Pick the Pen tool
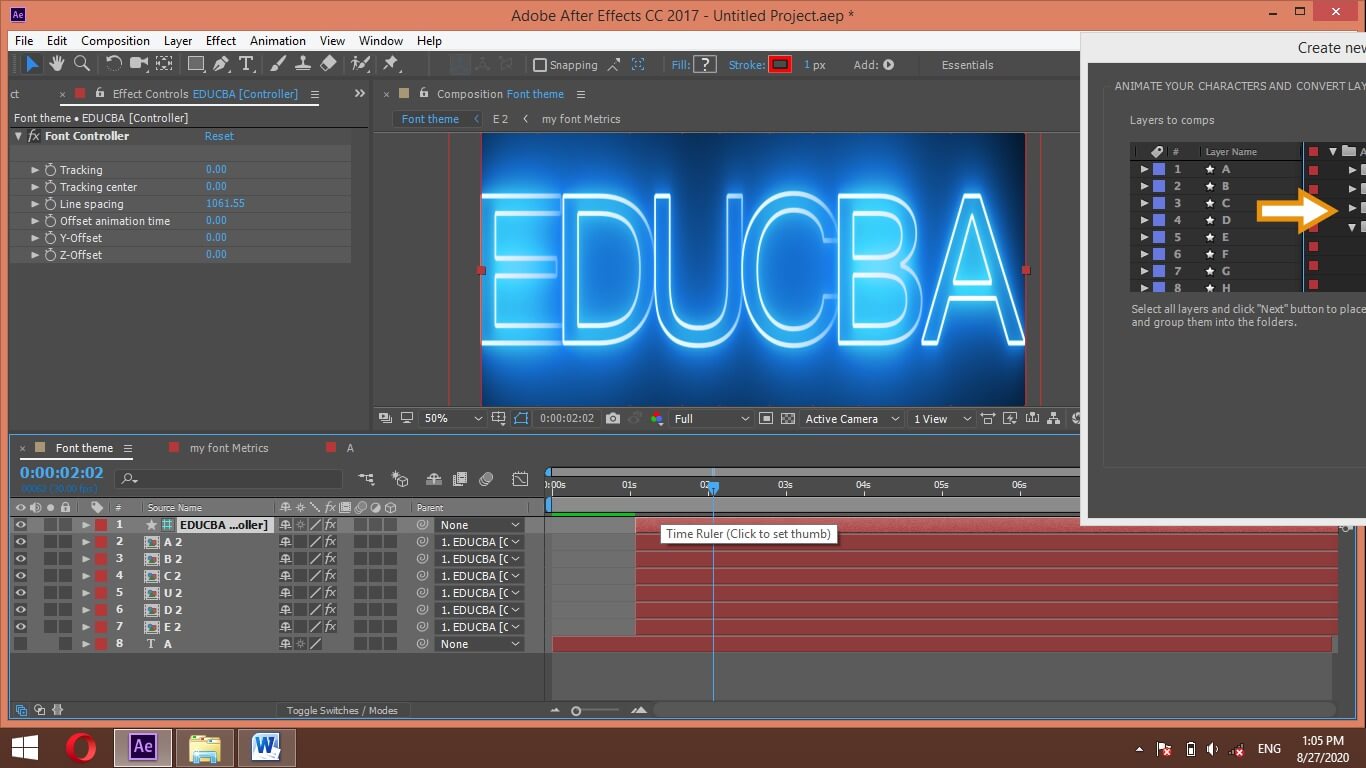The image size is (1366, 768). 219,64
